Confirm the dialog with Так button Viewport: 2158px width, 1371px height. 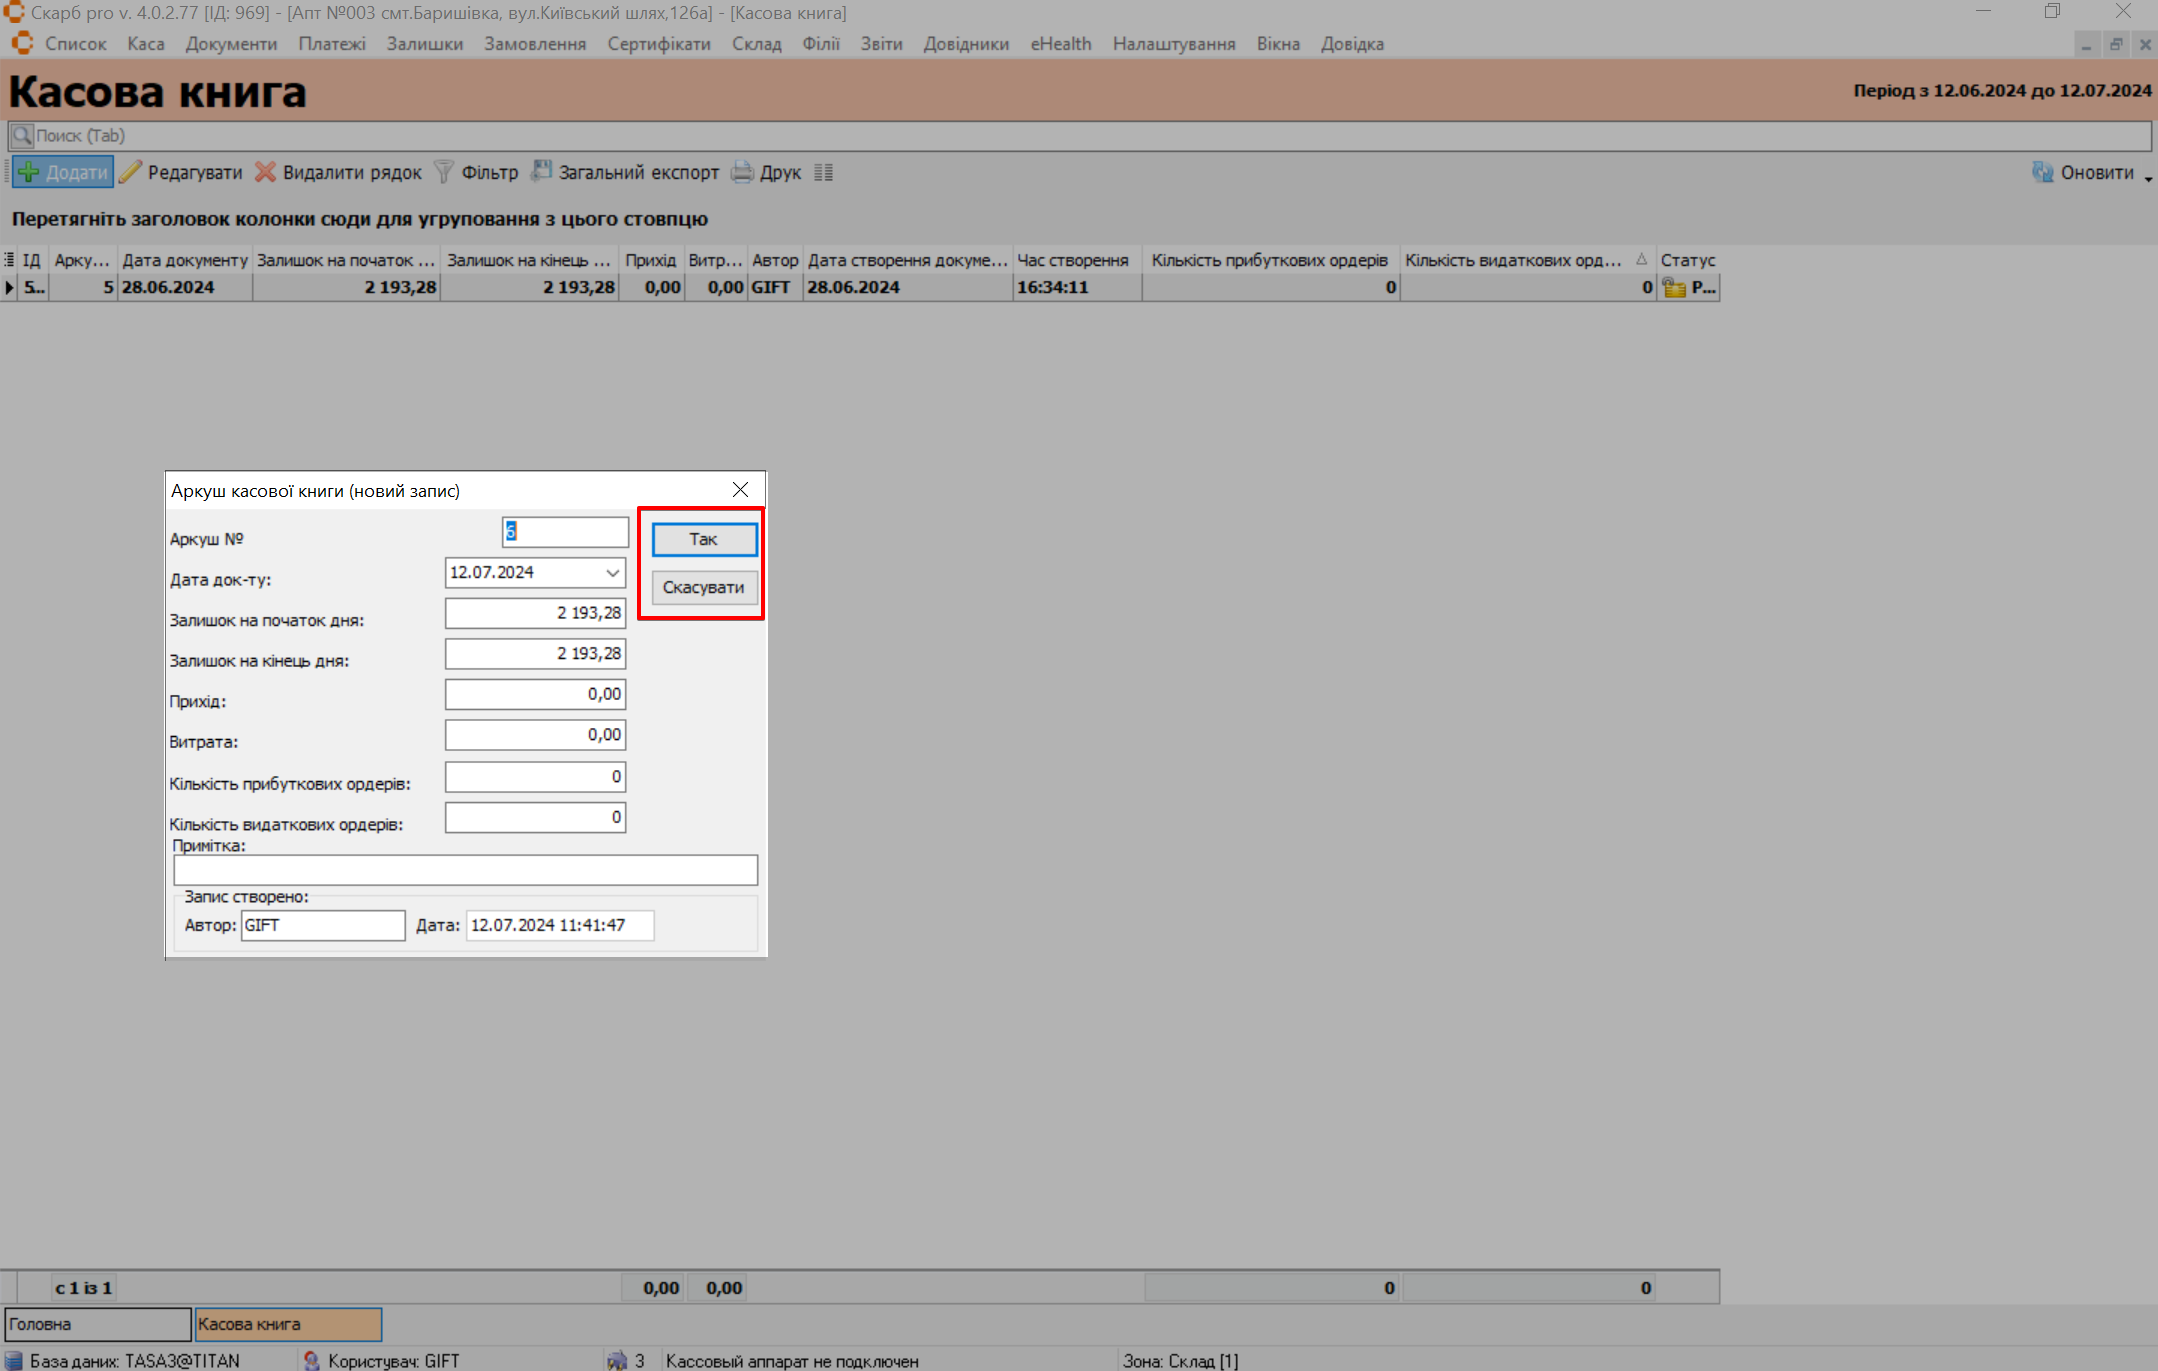[704, 539]
